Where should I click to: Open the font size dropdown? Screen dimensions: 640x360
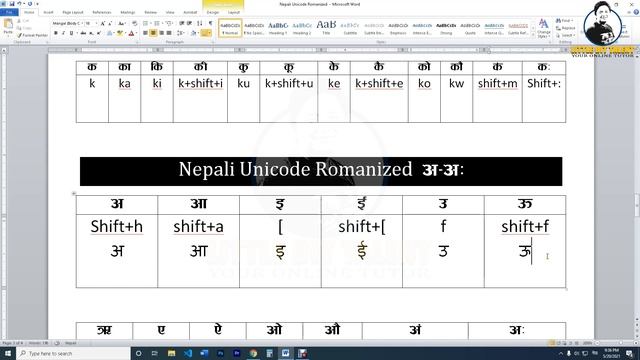(97, 23)
